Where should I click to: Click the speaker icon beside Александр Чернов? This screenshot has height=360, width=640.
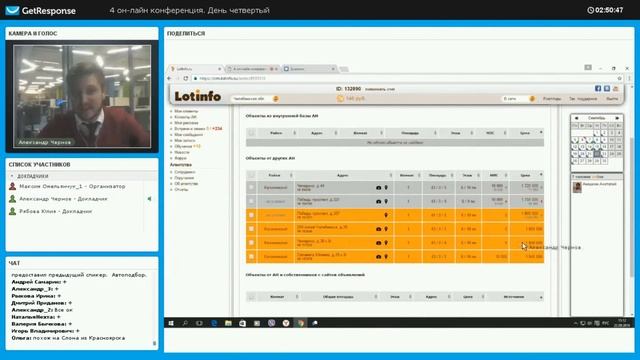149,199
